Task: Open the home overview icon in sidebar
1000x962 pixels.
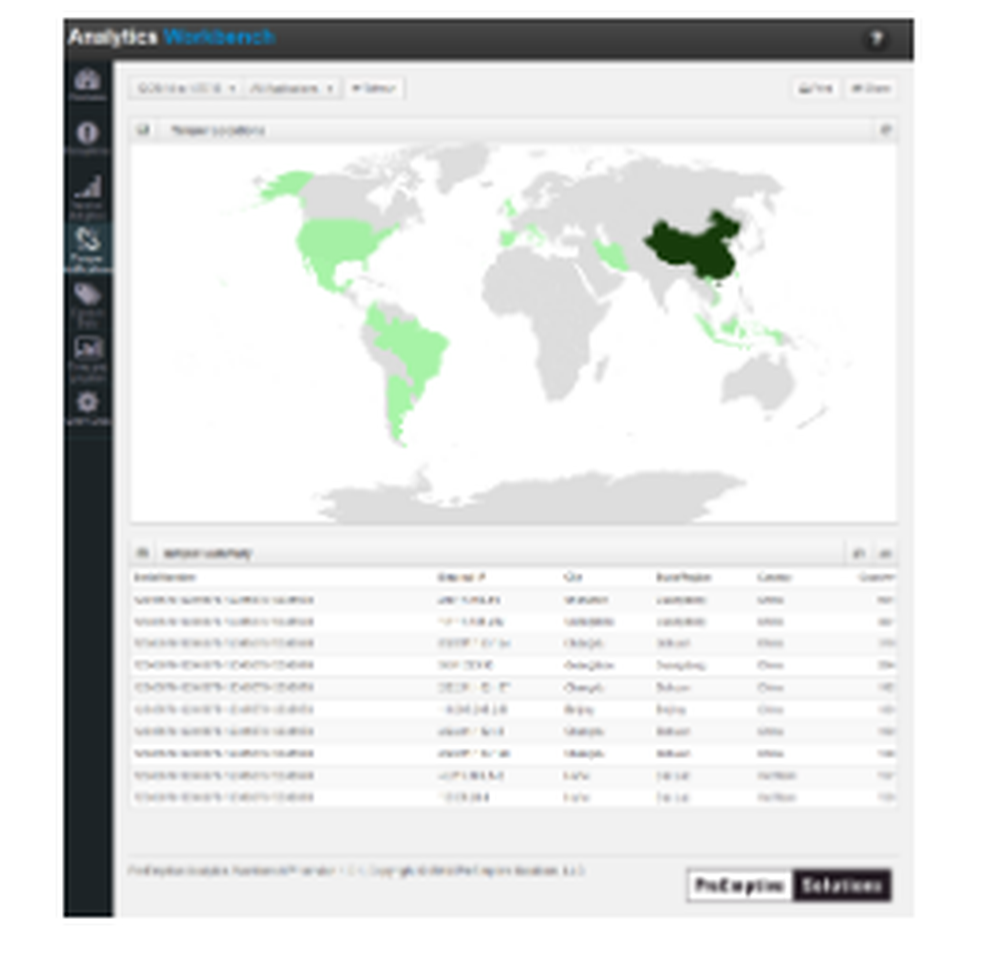Action: 87,84
